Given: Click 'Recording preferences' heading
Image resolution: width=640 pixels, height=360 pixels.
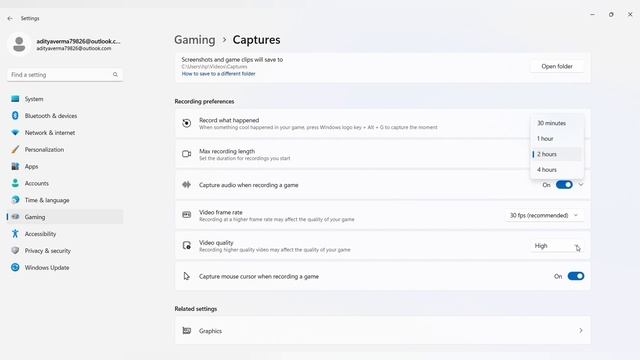Looking at the screenshot, I should [204, 101].
